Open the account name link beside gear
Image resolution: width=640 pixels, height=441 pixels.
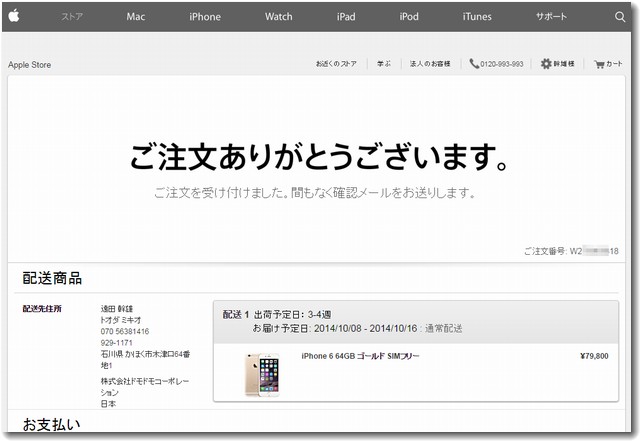click(x=564, y=64)
